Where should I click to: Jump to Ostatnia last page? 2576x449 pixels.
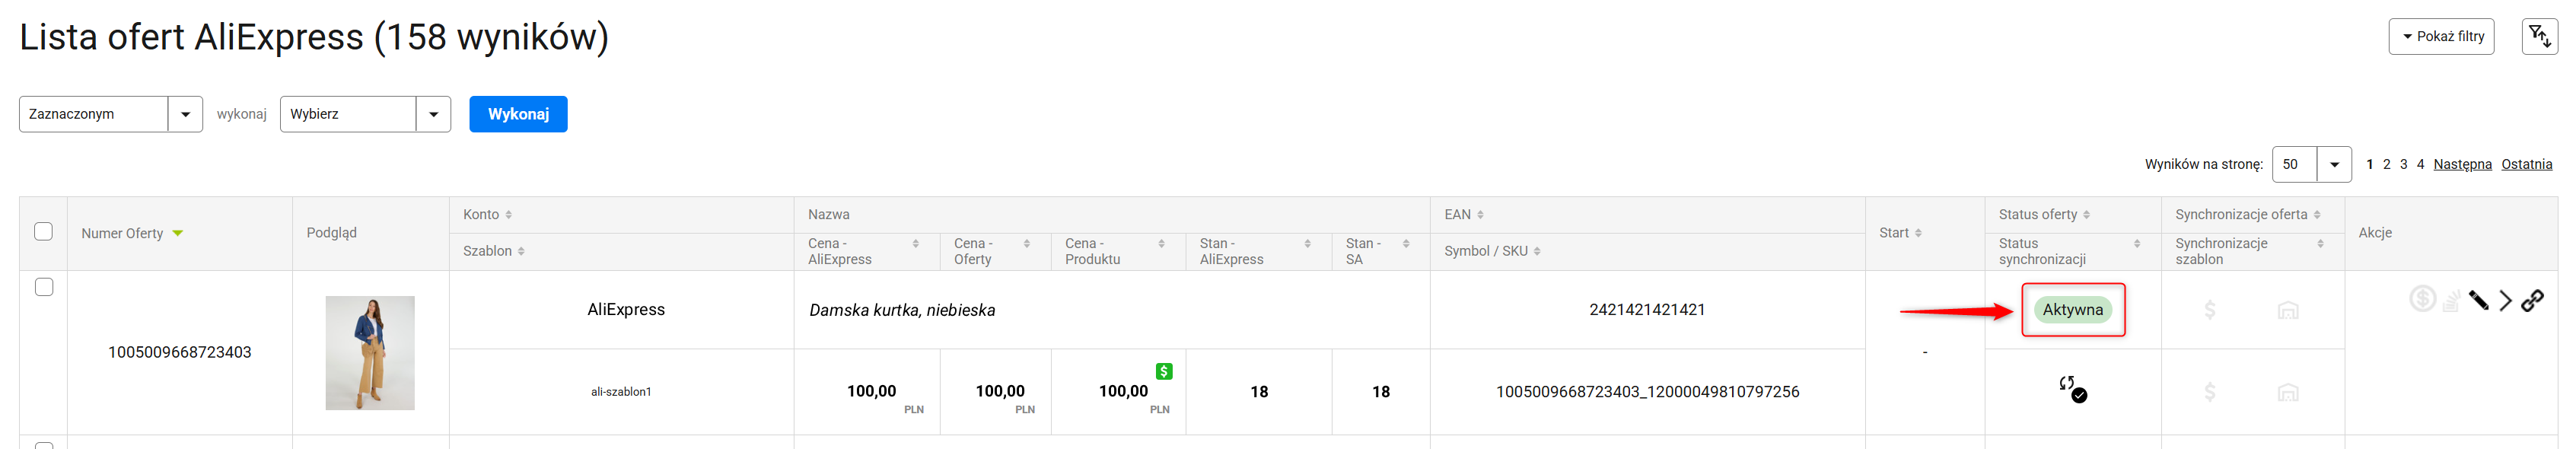2526,164
